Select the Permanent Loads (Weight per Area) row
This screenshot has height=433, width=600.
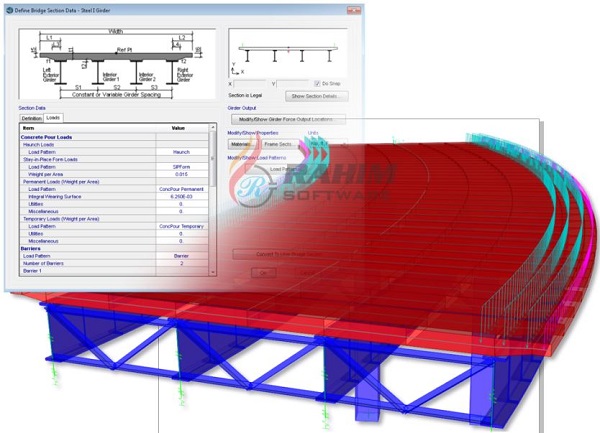(x=114, y=182)
